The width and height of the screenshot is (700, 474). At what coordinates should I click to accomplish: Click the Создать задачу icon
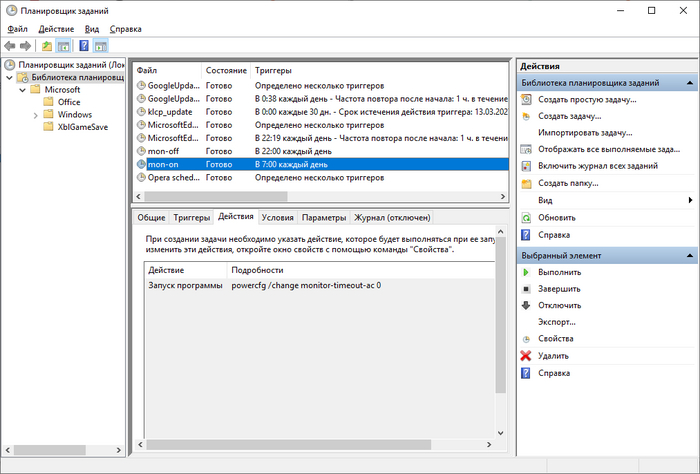pyautogui.click(x=526, y=116)
